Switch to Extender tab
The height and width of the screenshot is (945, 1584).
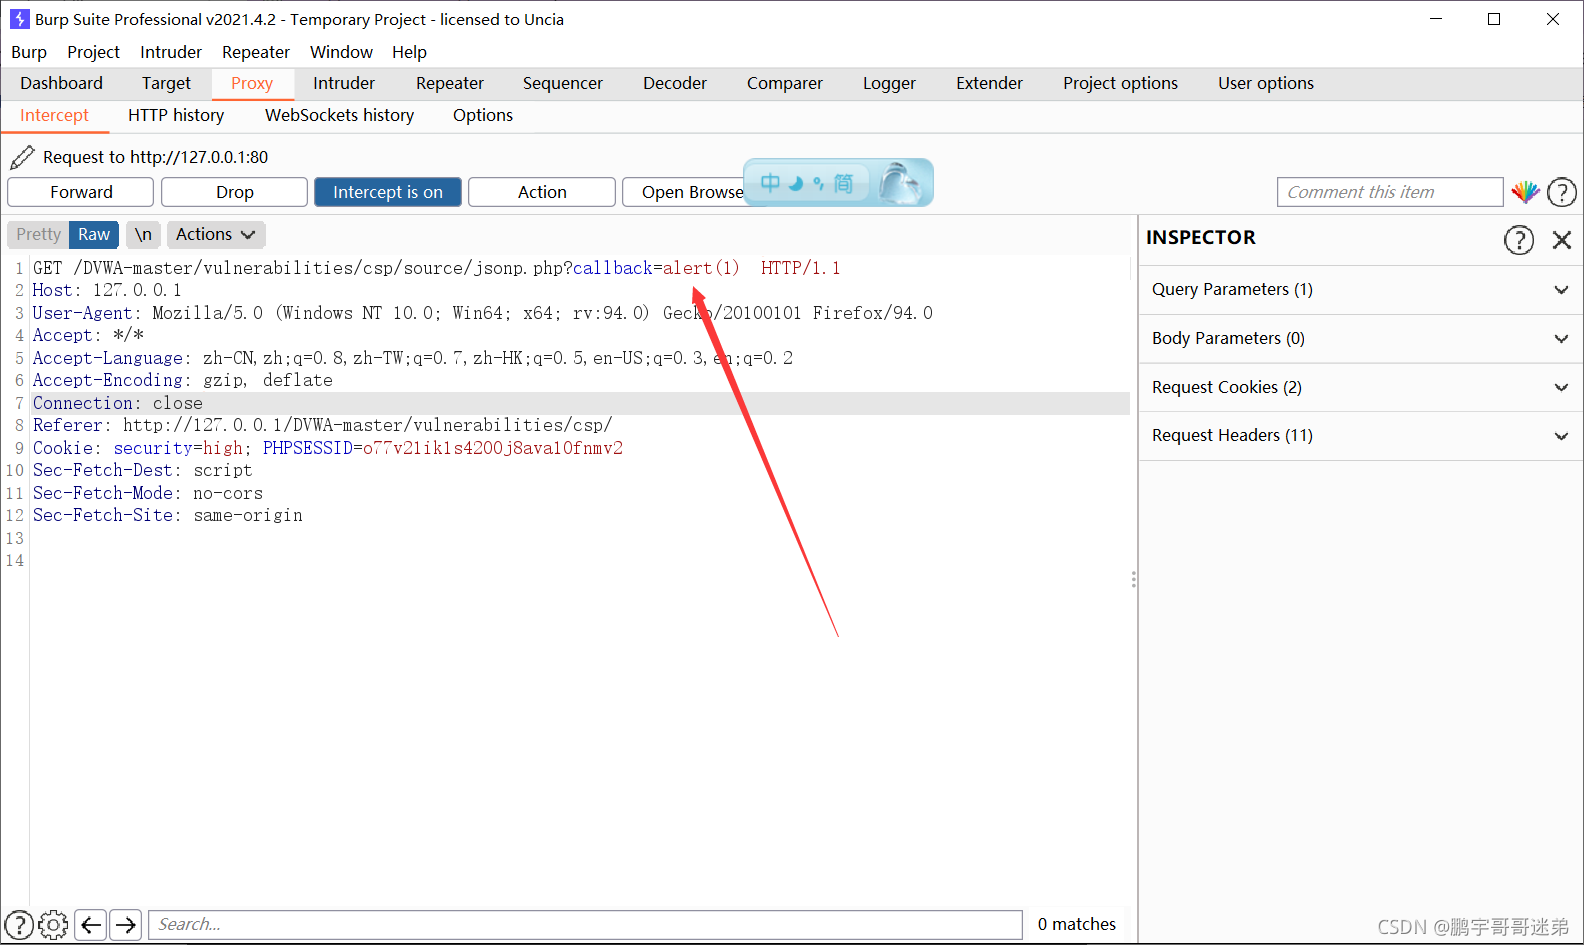click(x=989, y=84)
